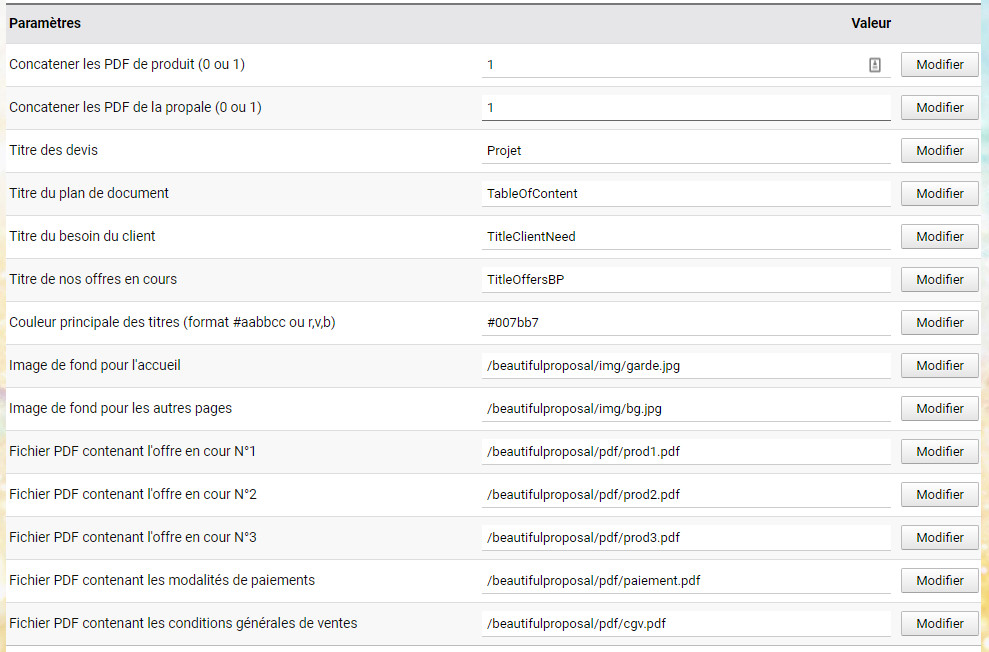Select the modalités de paiements label
Image resolution: width=989 pixels, height=652 pixels.
point(161,580)
